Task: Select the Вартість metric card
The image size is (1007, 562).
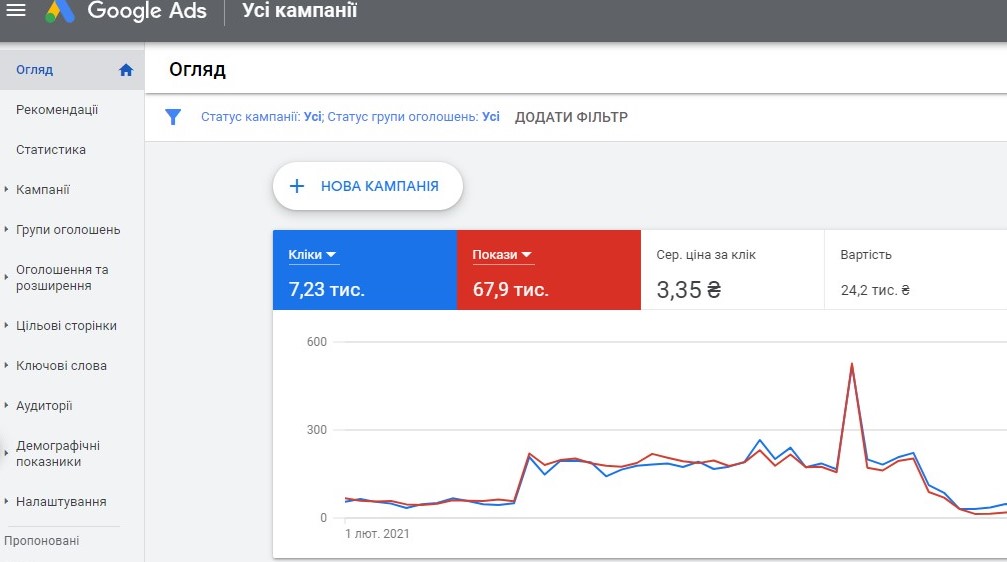Action: point(915,270)
